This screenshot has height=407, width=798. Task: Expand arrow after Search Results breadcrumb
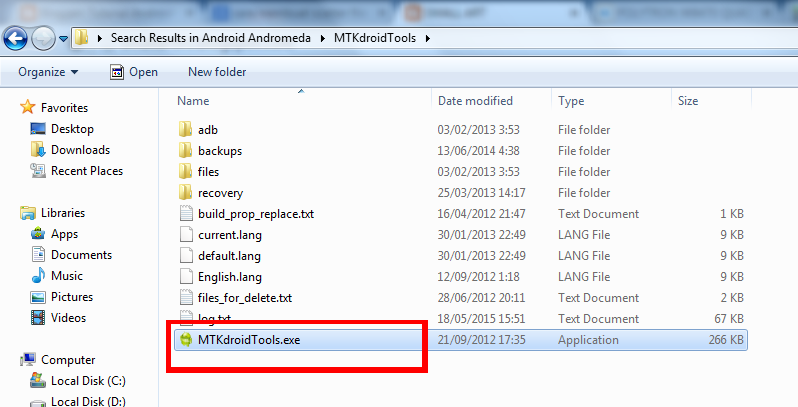pos(323,38)
